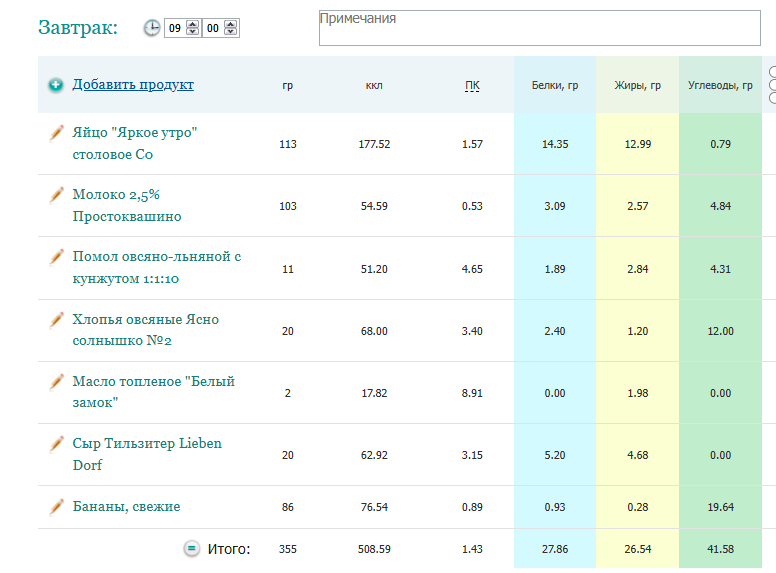Screen dimensions: 776x573
Task: Click the pencil edit icon for Яйцо "Яркое утро"
Action: click(56, 133)
